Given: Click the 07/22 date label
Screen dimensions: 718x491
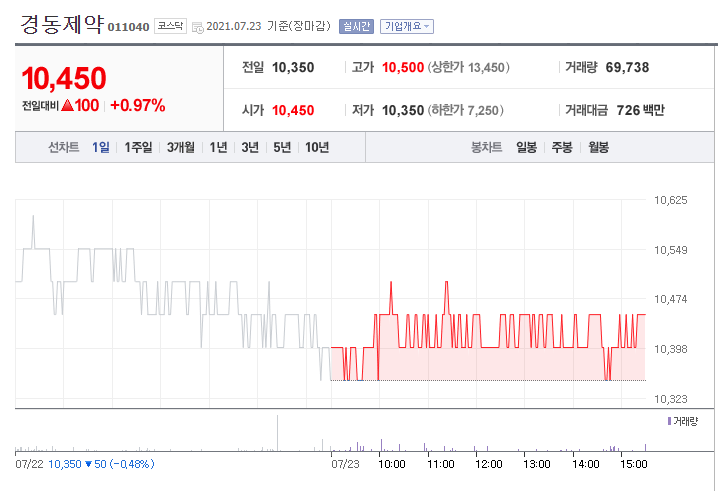Looking at the screenshot, I should click(29, 464).
